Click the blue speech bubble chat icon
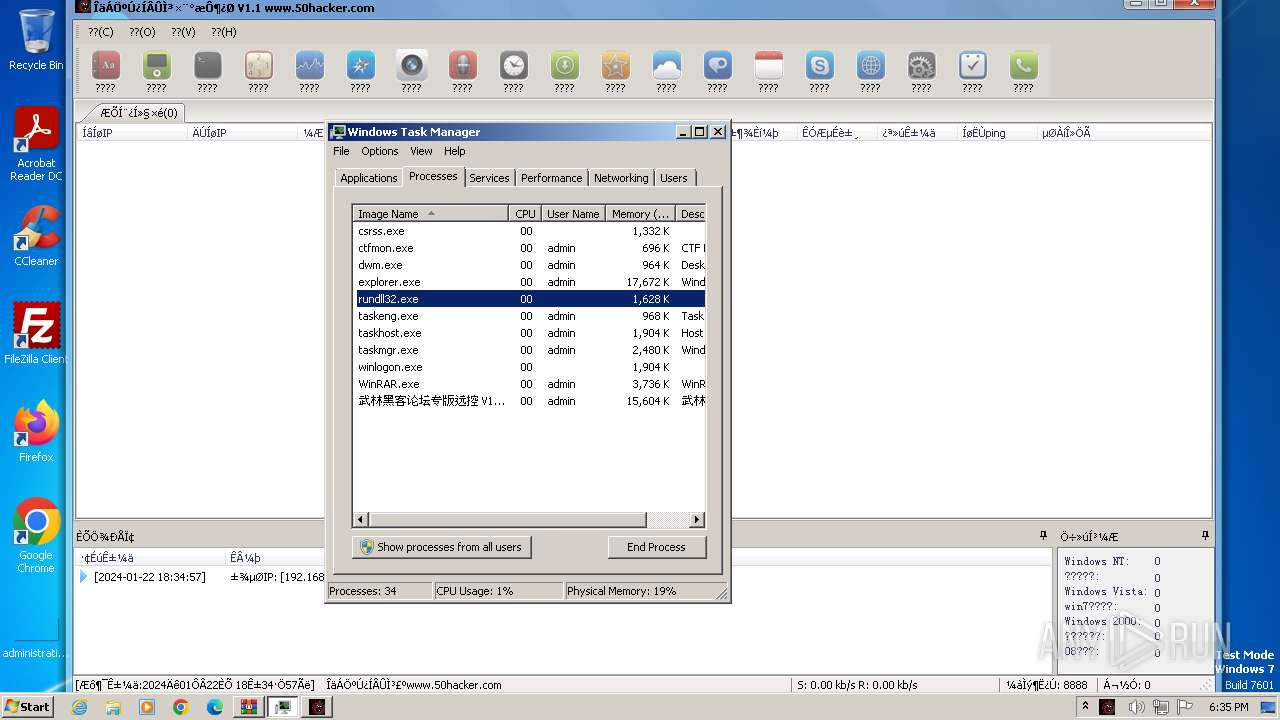The height and width of the screenshot is (720, 1280). [718, 66]
